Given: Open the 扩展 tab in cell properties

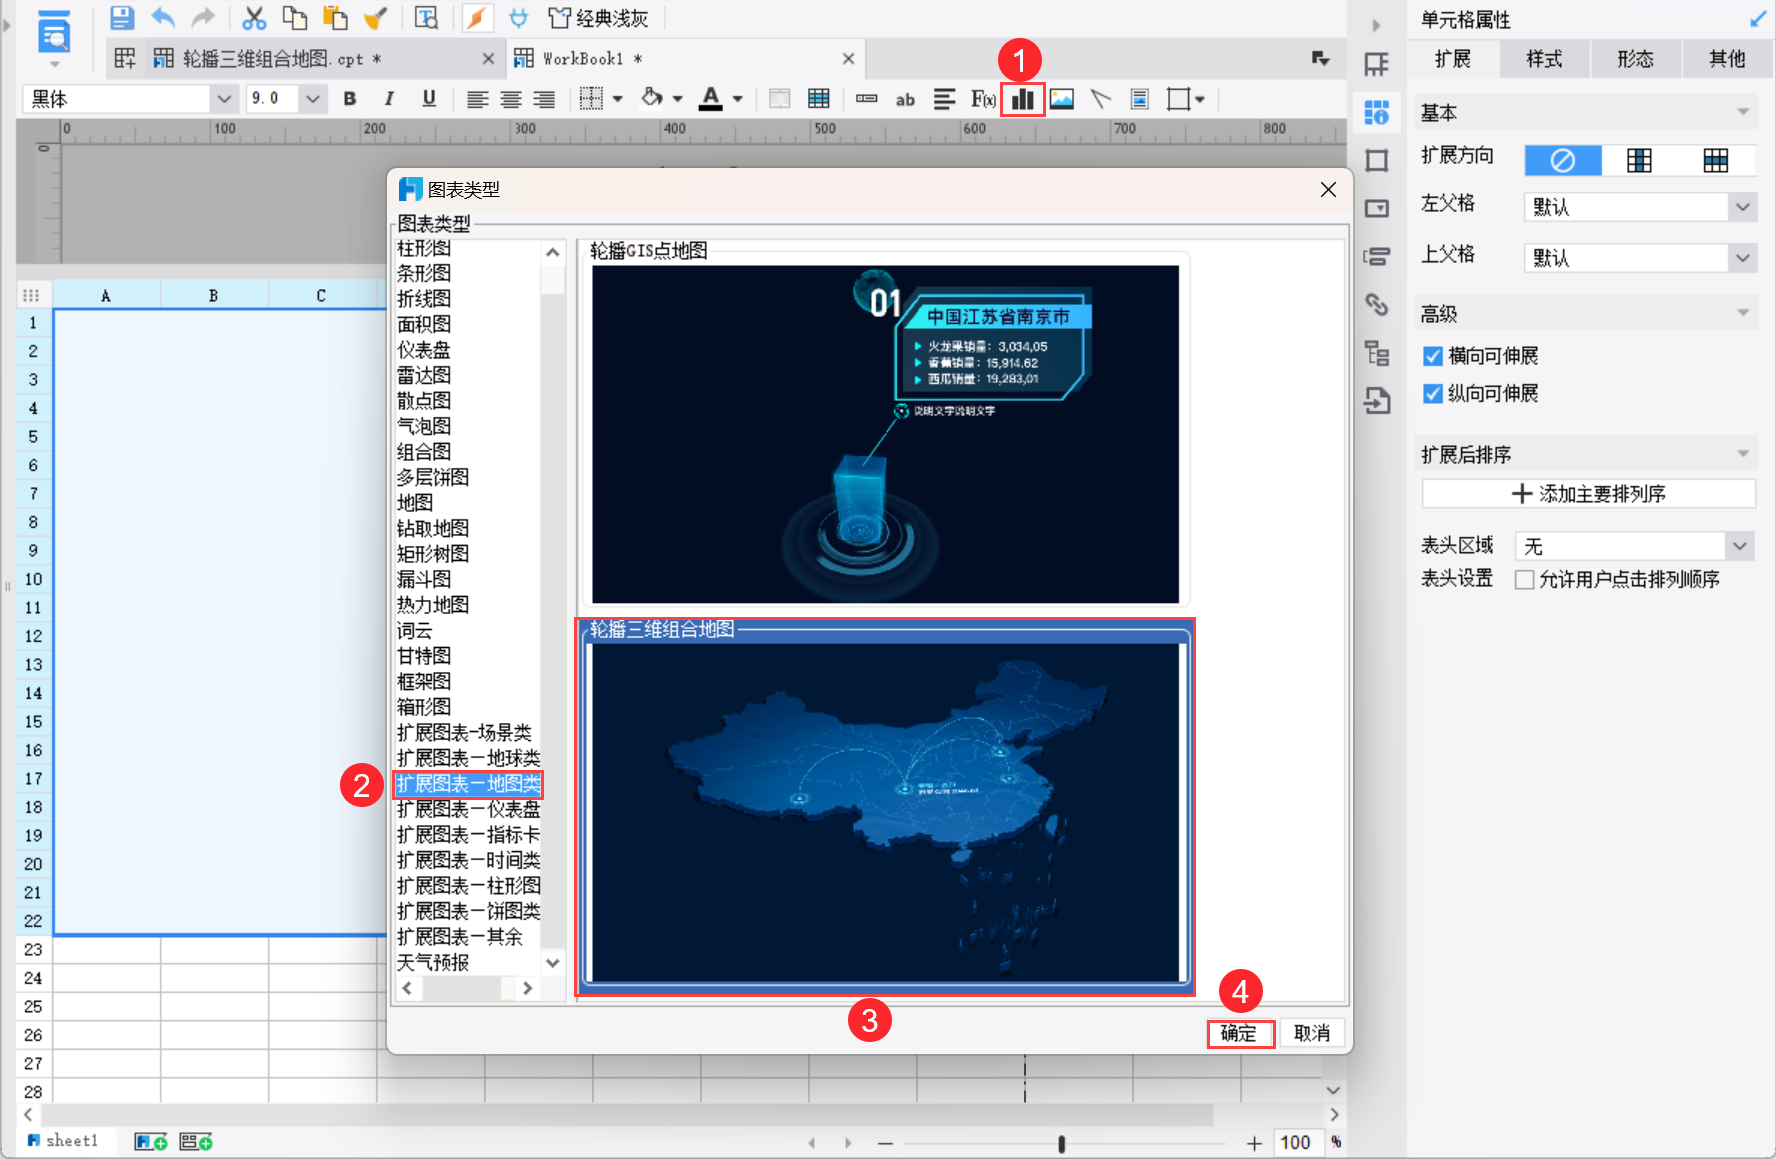Looking at the screenshot, I should click(1452, 59).
